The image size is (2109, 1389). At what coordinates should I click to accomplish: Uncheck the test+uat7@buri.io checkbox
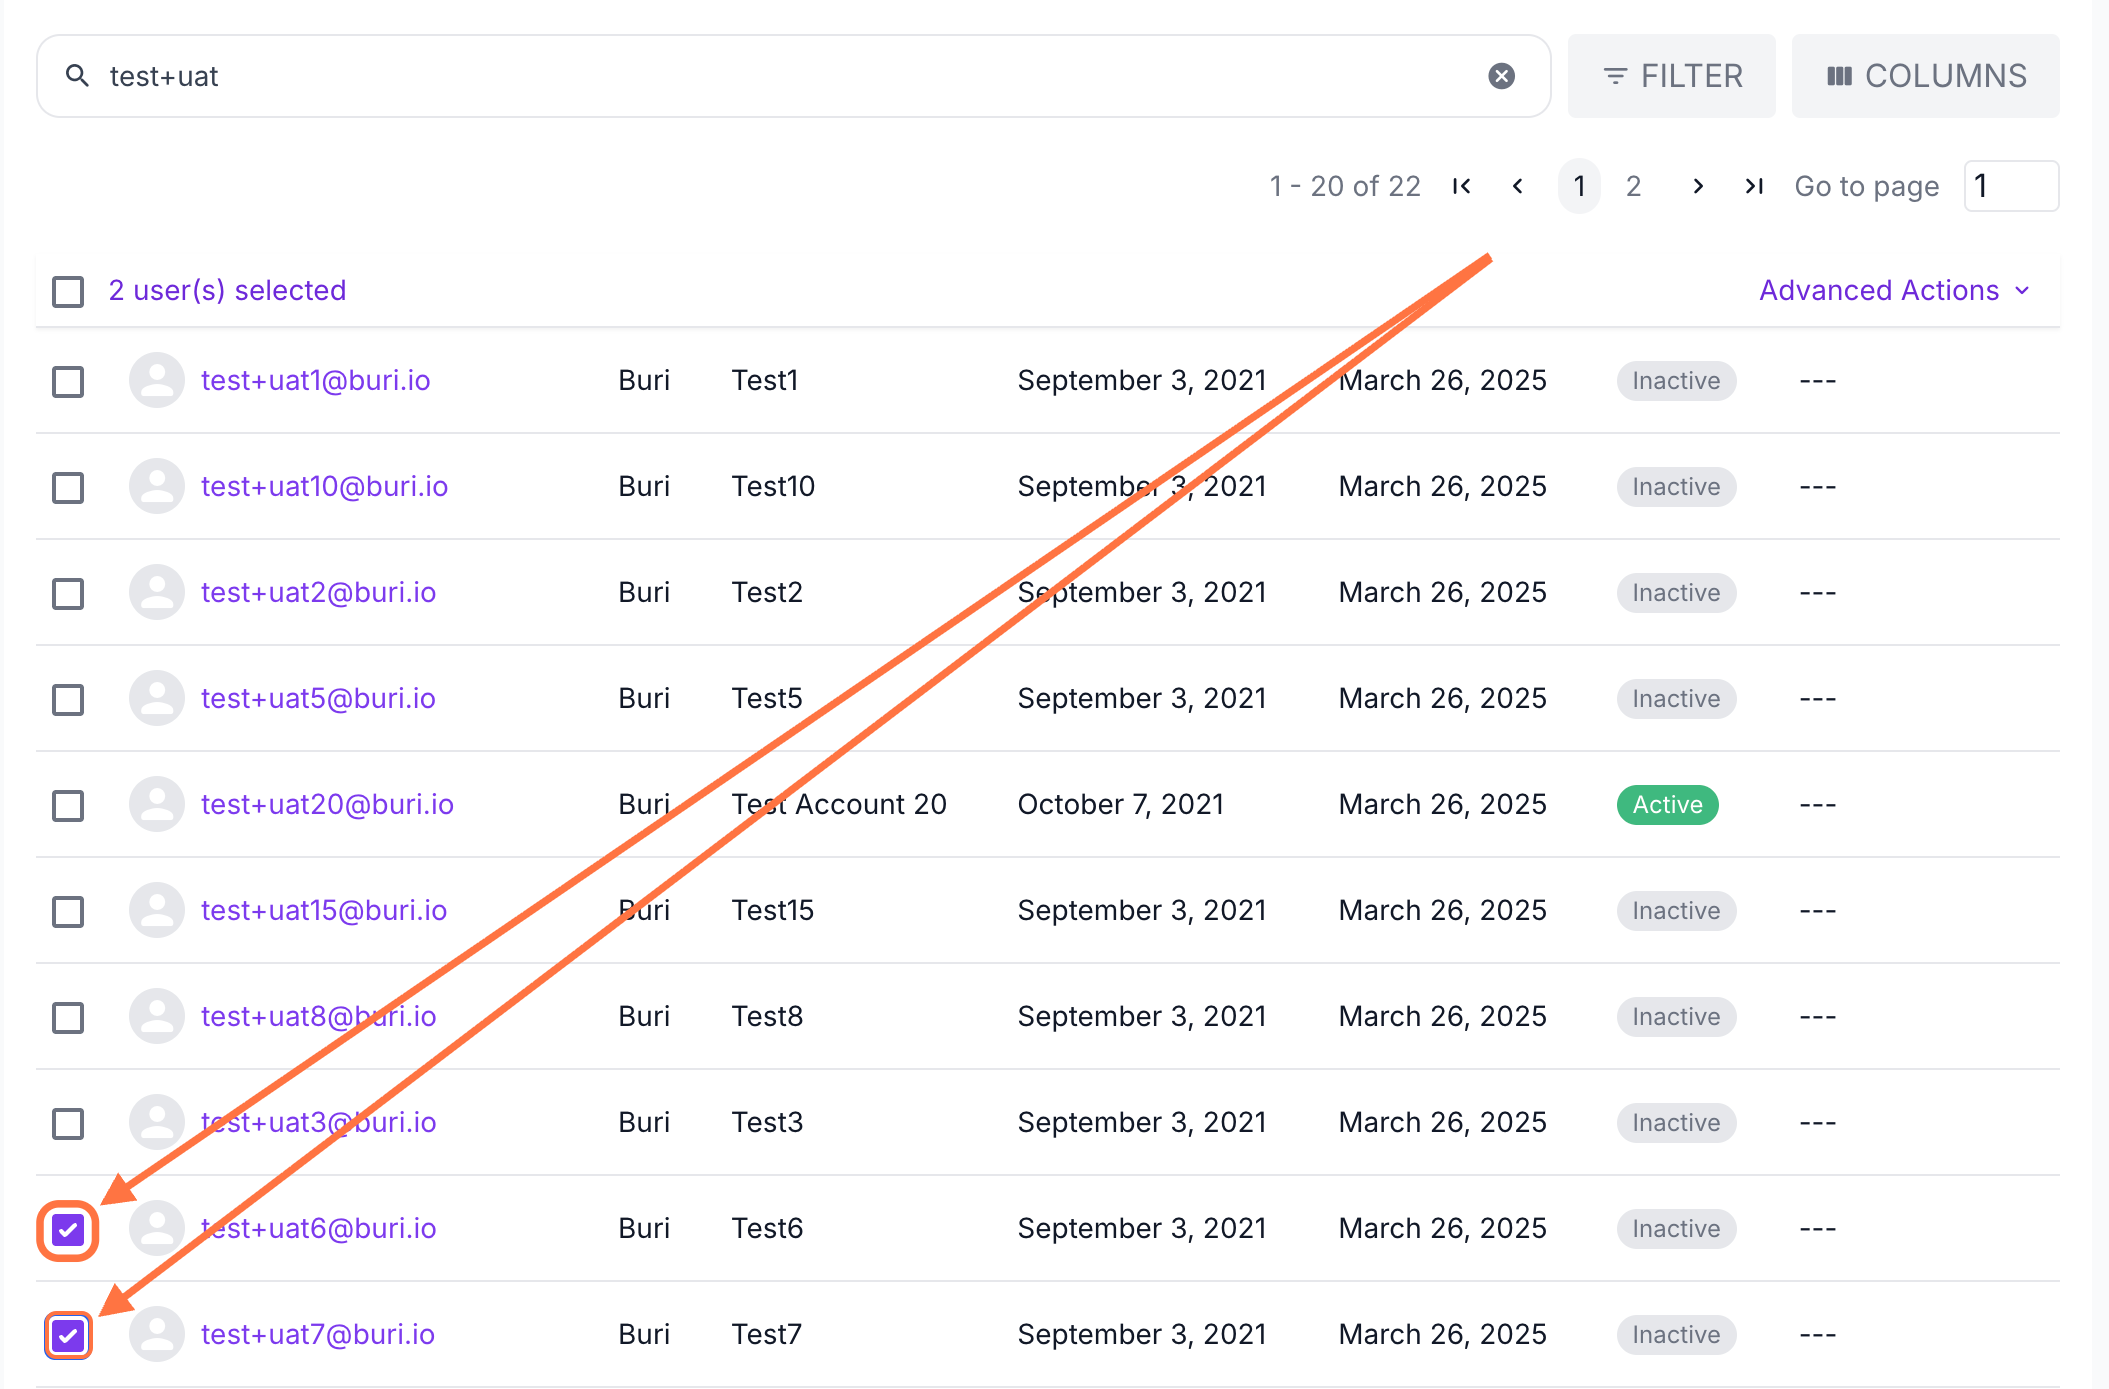(x=68, y=1335)
